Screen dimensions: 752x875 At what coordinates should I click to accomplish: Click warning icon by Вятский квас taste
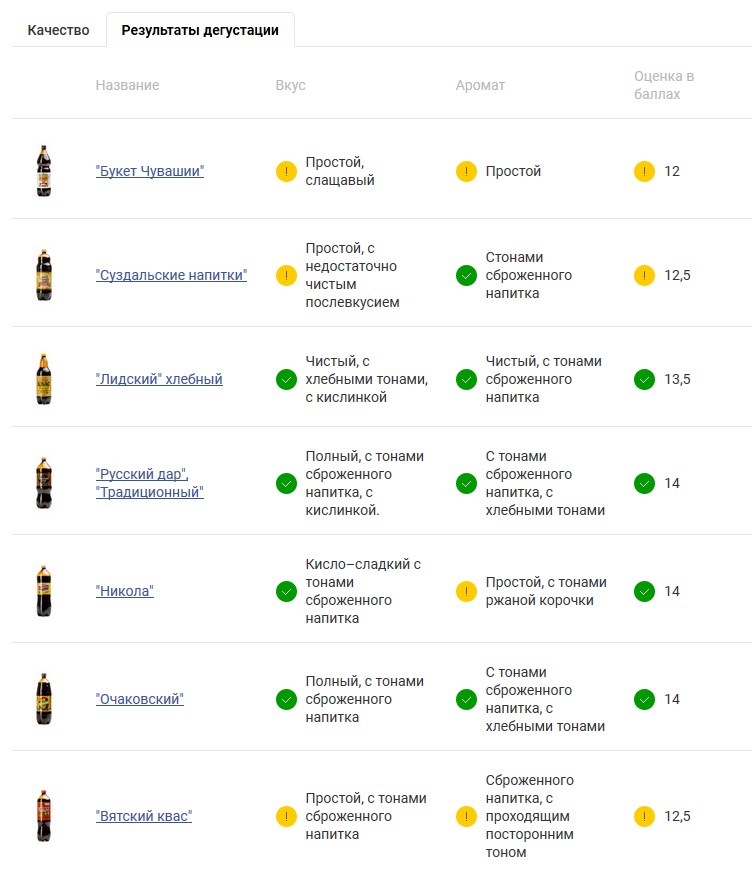click(286, 816)
